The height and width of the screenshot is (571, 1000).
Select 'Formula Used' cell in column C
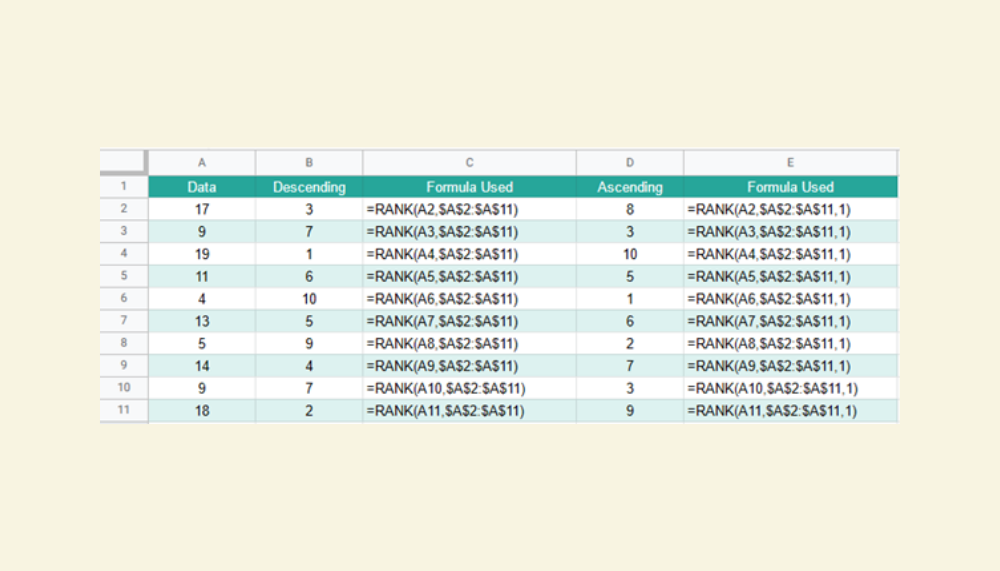click(x=469, y=187)
